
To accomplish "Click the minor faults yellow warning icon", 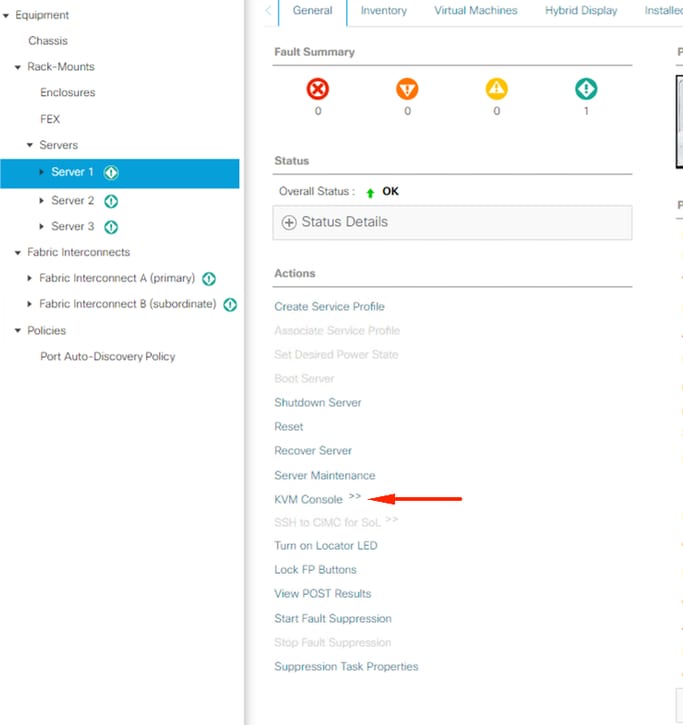I will click(497, 89).
